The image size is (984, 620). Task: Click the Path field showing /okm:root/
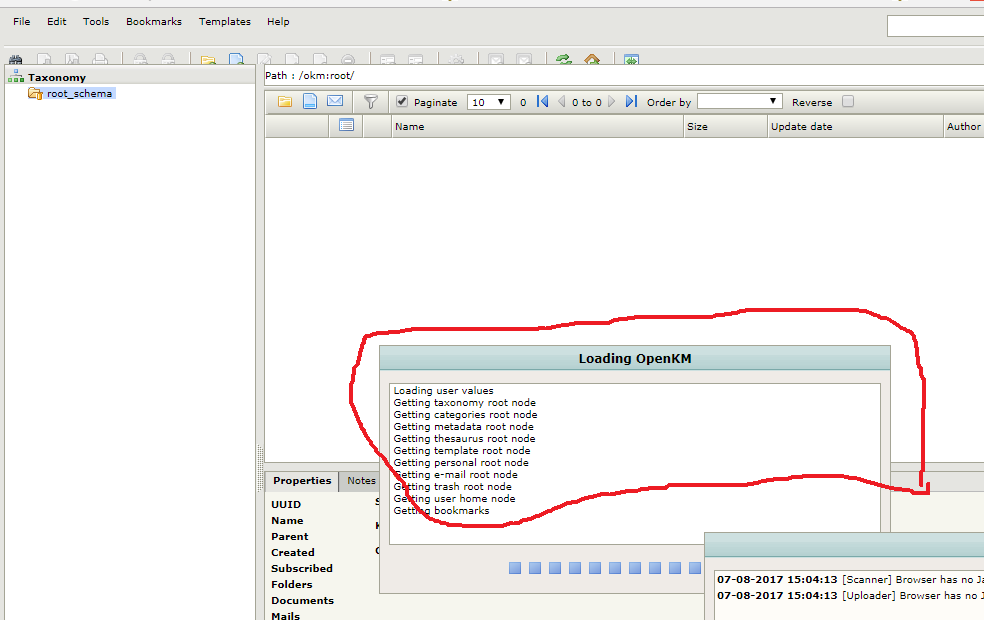620,76
